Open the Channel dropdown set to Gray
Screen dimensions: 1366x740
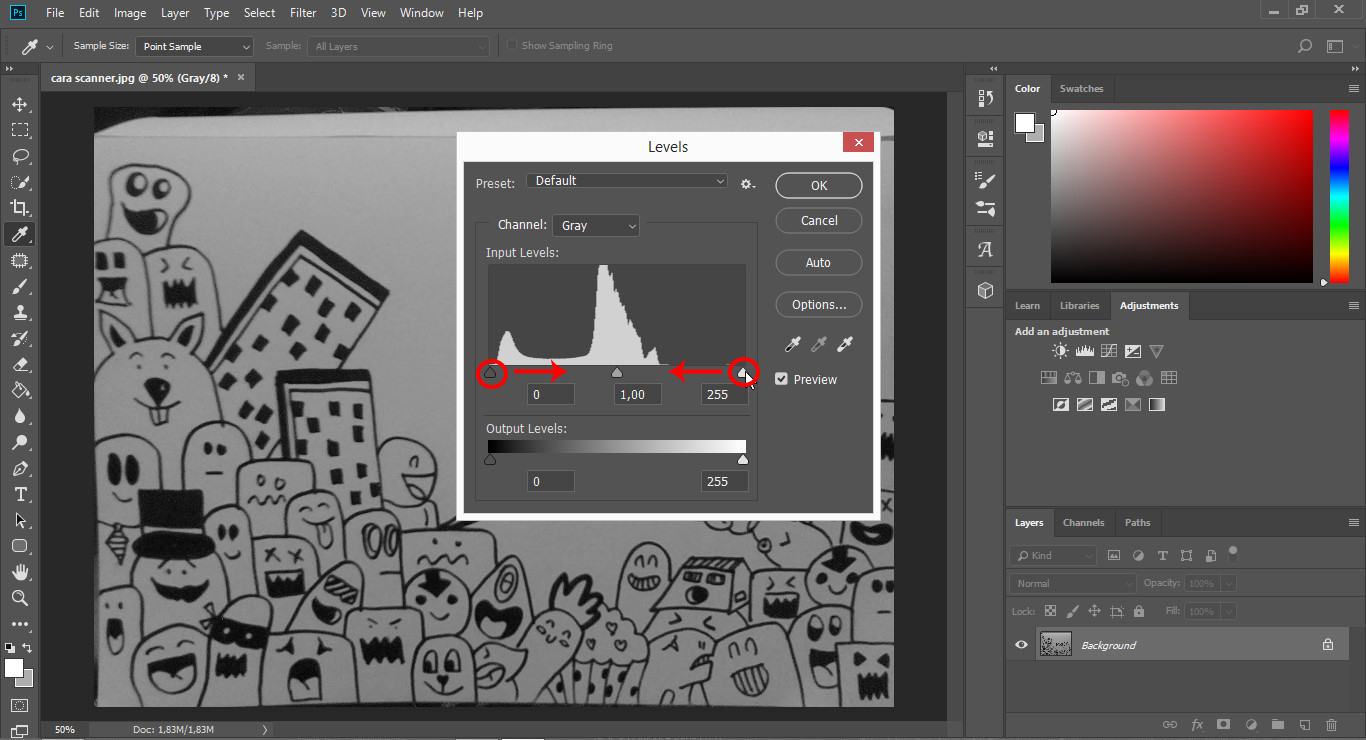coord(596,226)
